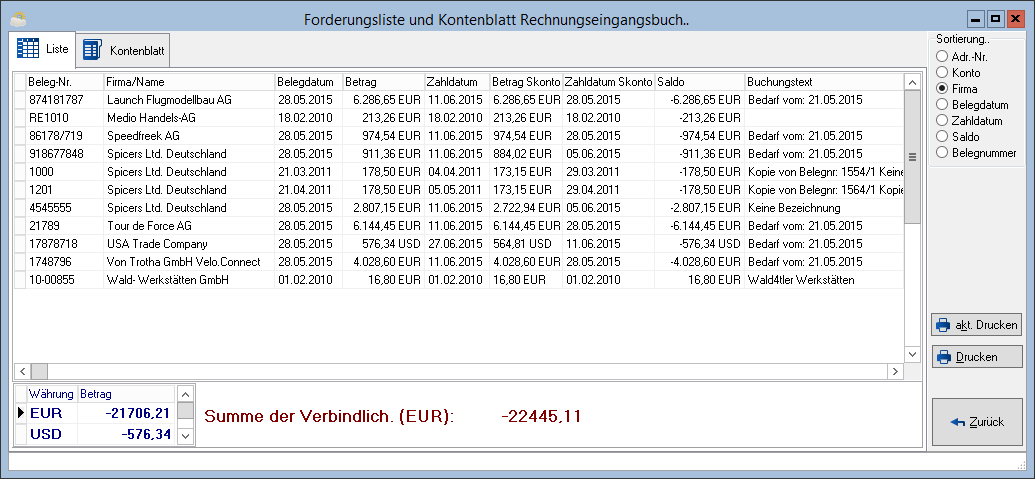Select EUR row in currency table
1035x479 pixels.
click(95, 414)
